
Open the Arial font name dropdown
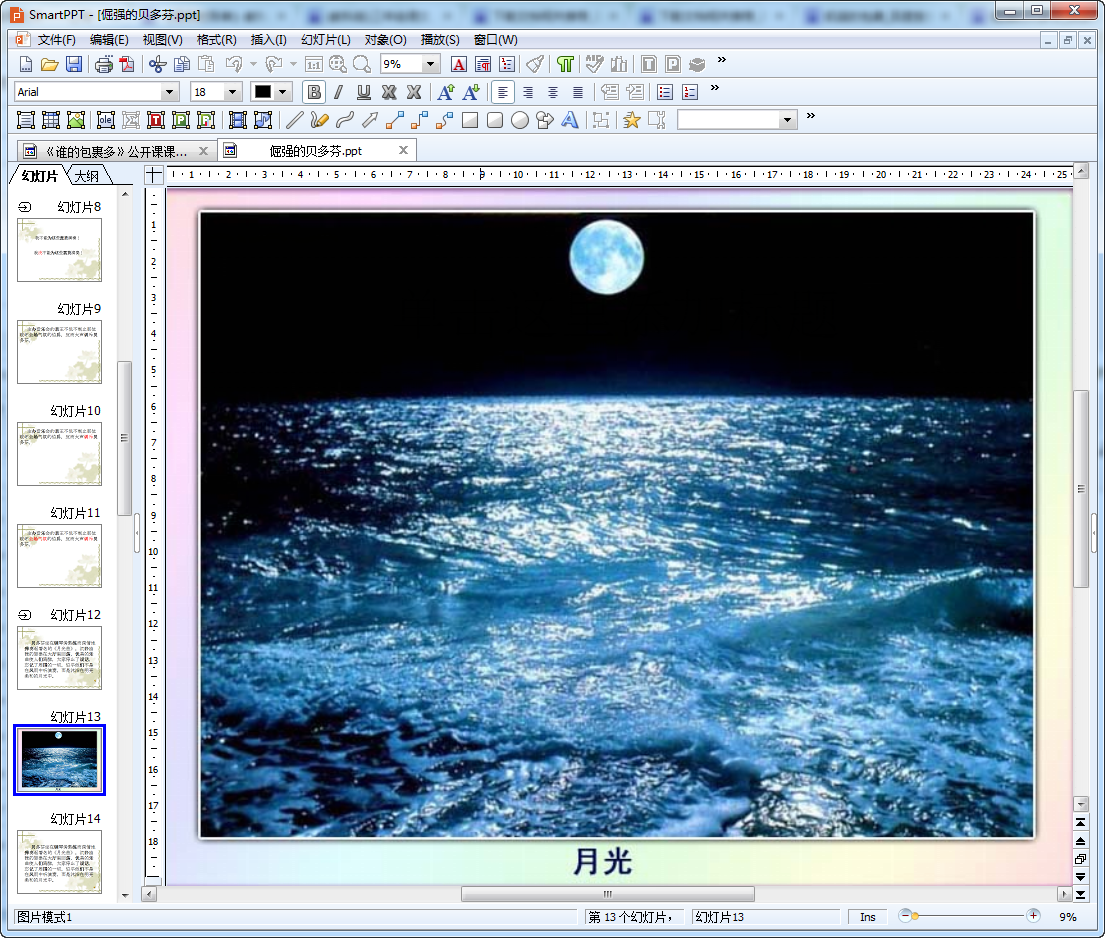coord(169,92)
